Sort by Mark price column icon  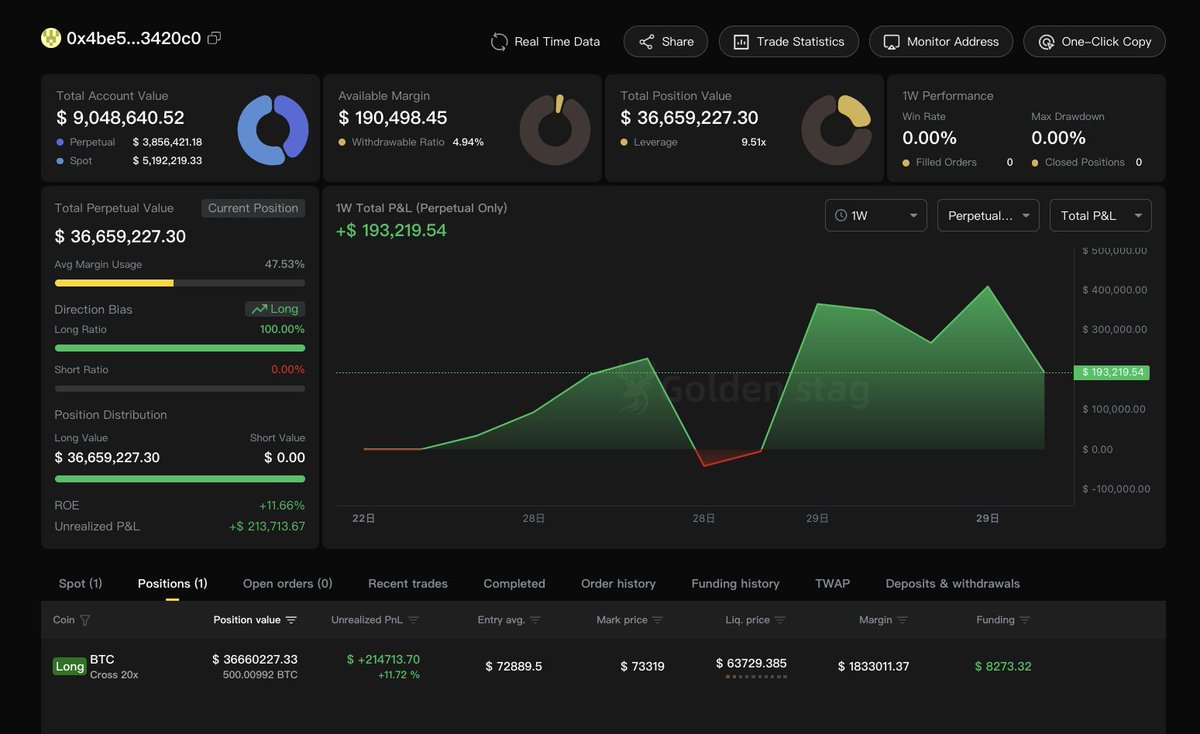click(x=658, y=620)
